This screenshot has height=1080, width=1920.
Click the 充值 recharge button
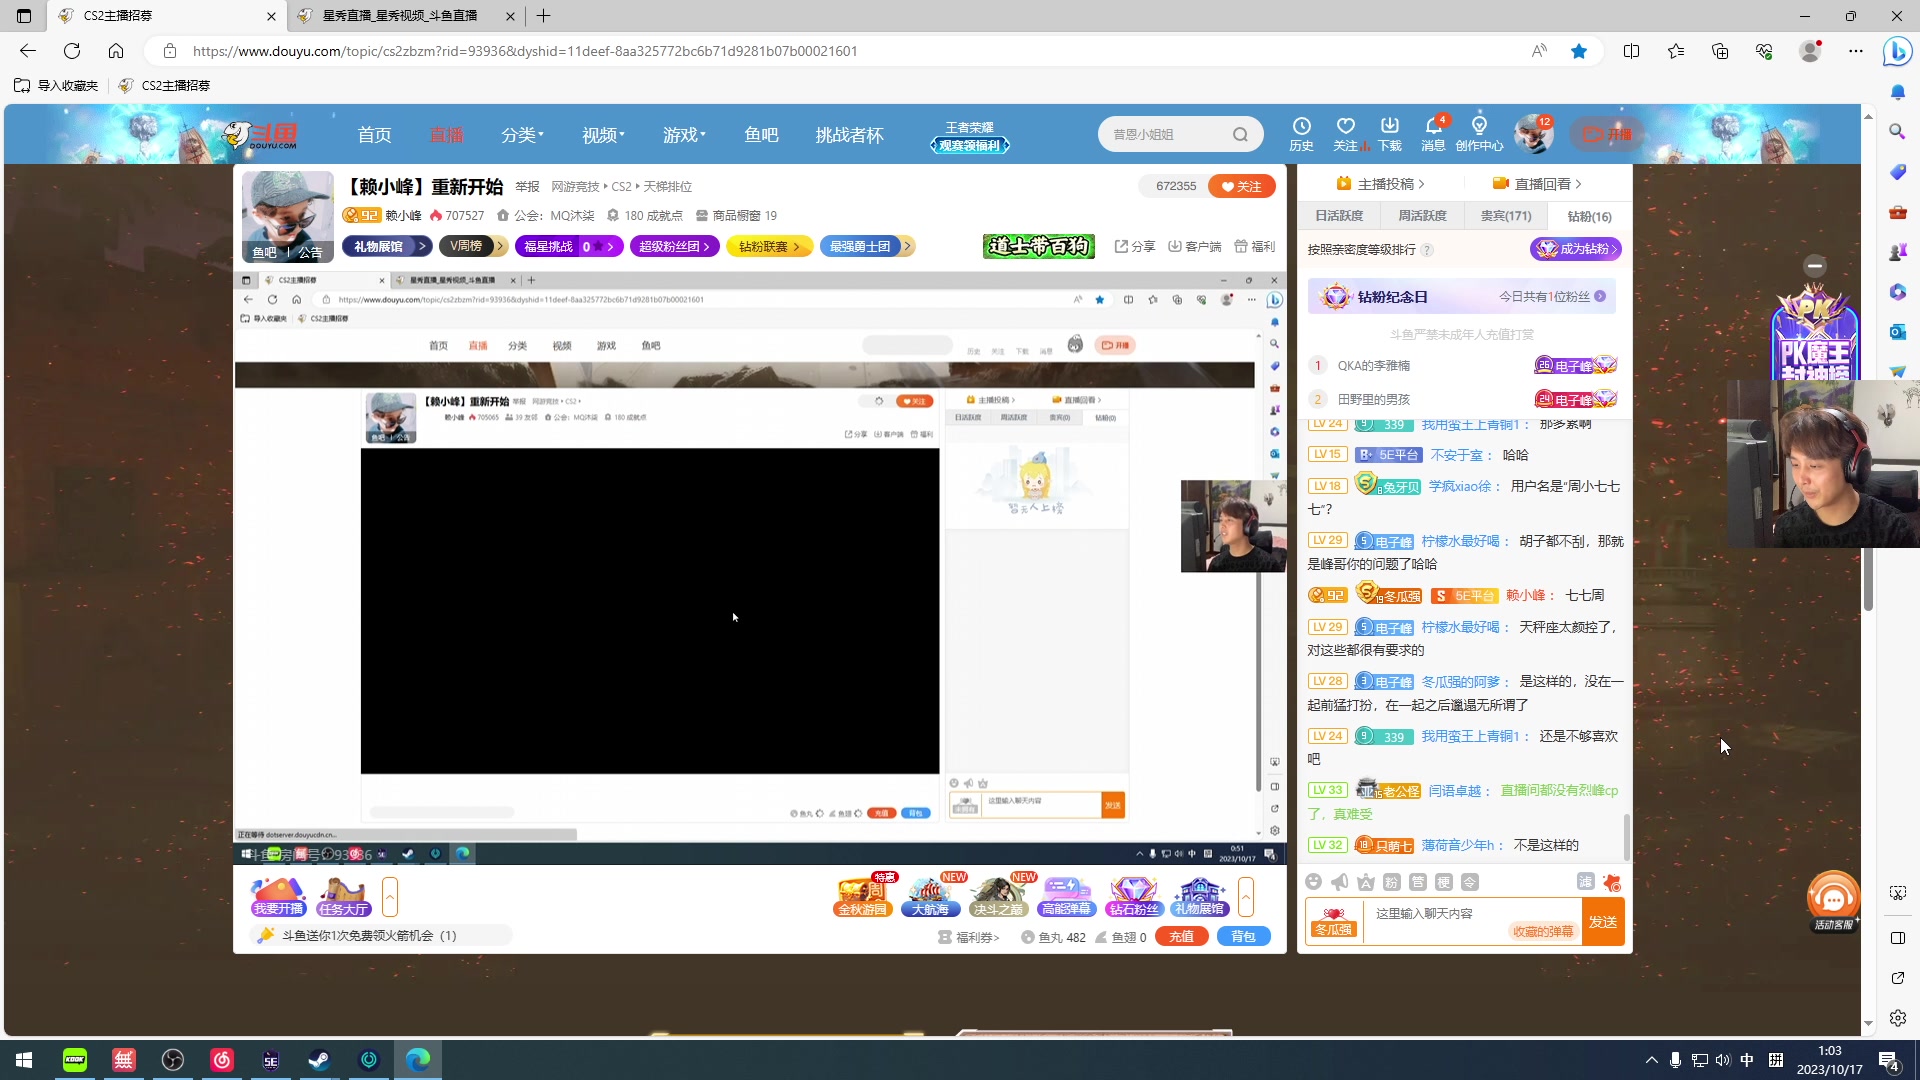1181,937
